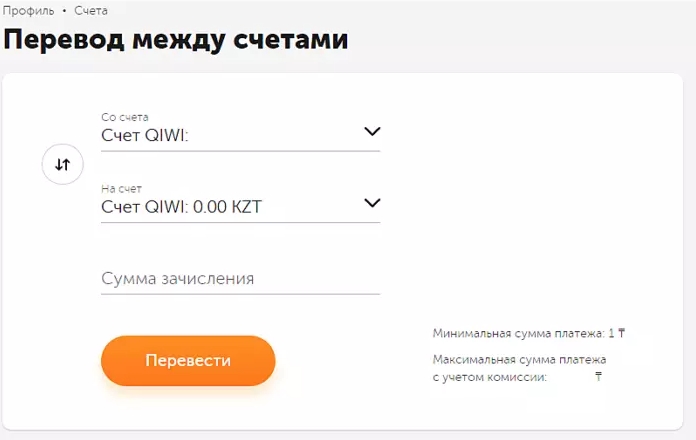This screenshot has width=696, height=440.
Task: Expand the "Со счета" chevron arrow
Action: pyautogui.click(x=372, y=131)
